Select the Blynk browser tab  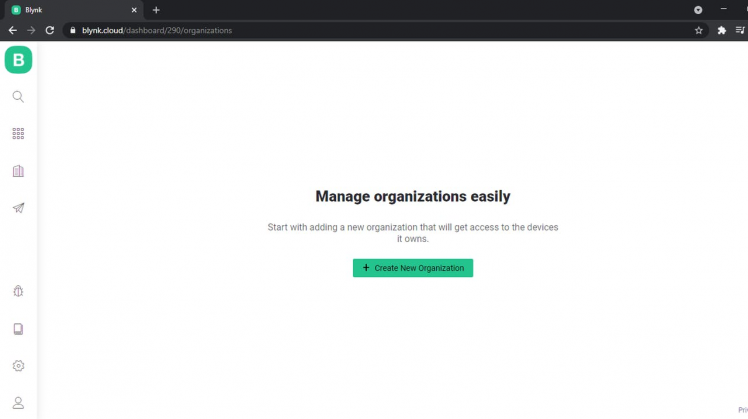point(73,10)
